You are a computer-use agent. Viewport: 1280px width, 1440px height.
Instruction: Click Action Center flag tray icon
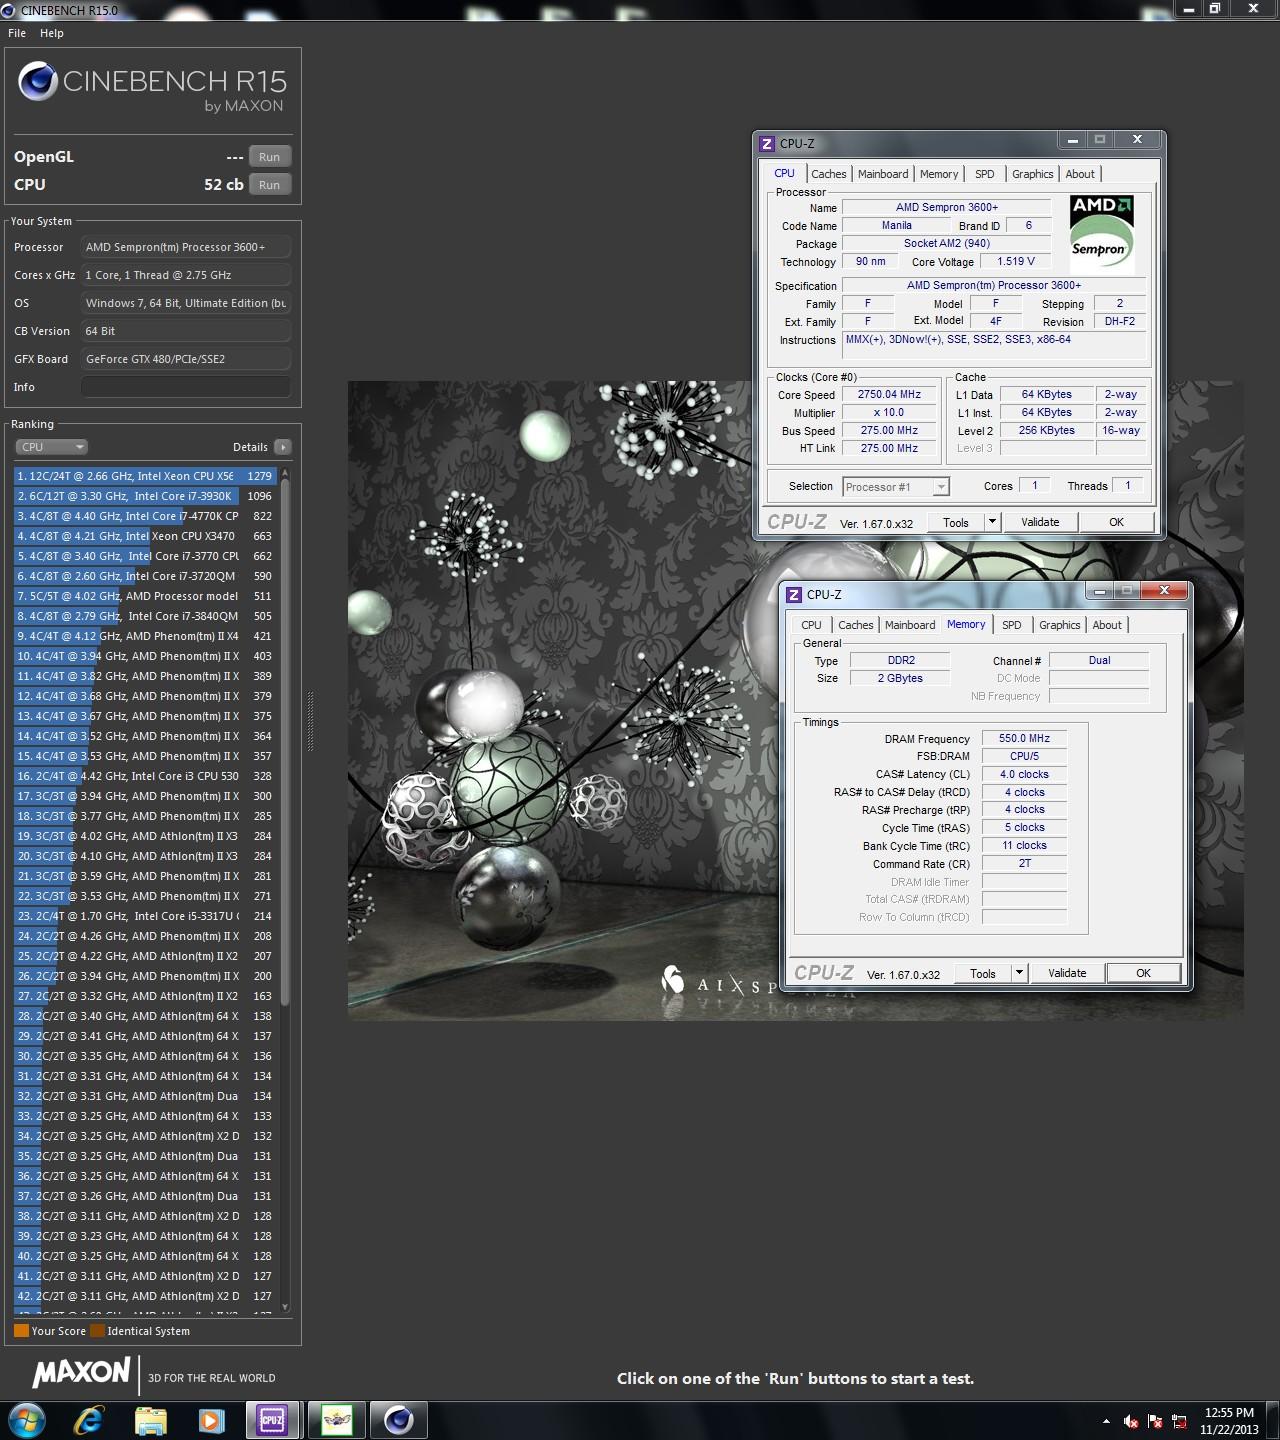click(x=1156, y=1421)
